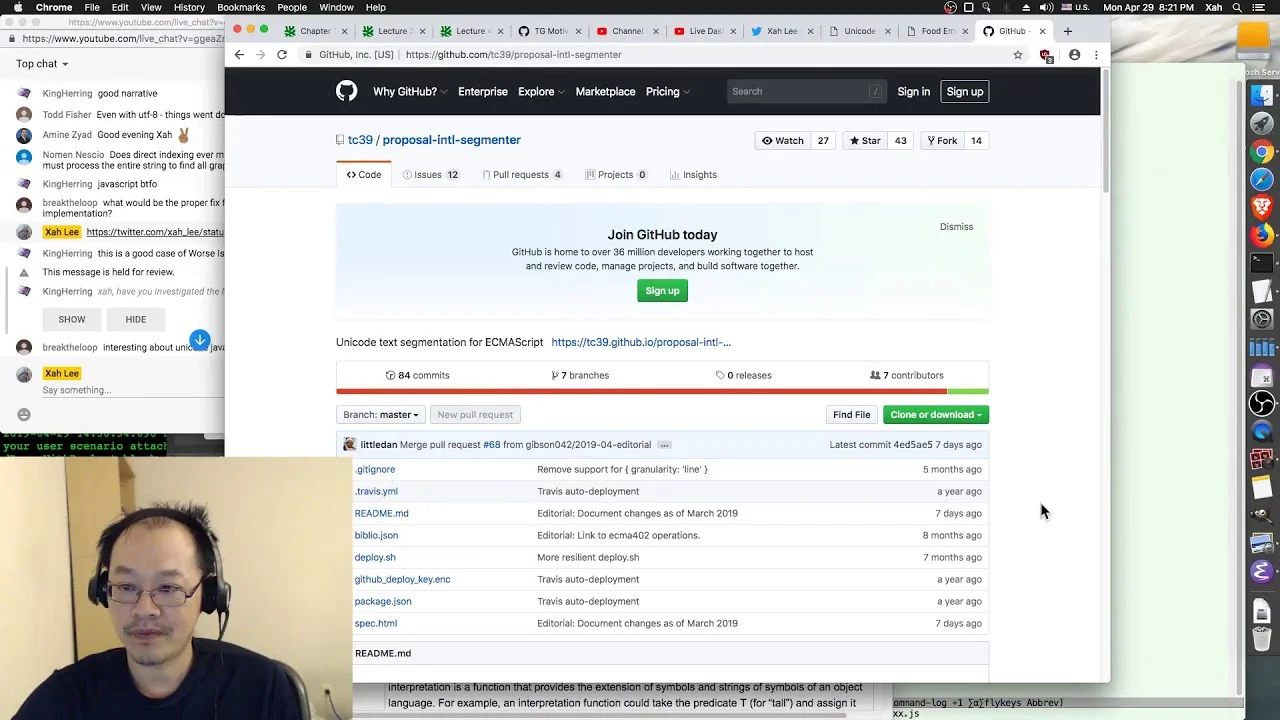Click the GitHub octocat logo
The height and width of the screenshot is (720, 1280).
point(346,91)
